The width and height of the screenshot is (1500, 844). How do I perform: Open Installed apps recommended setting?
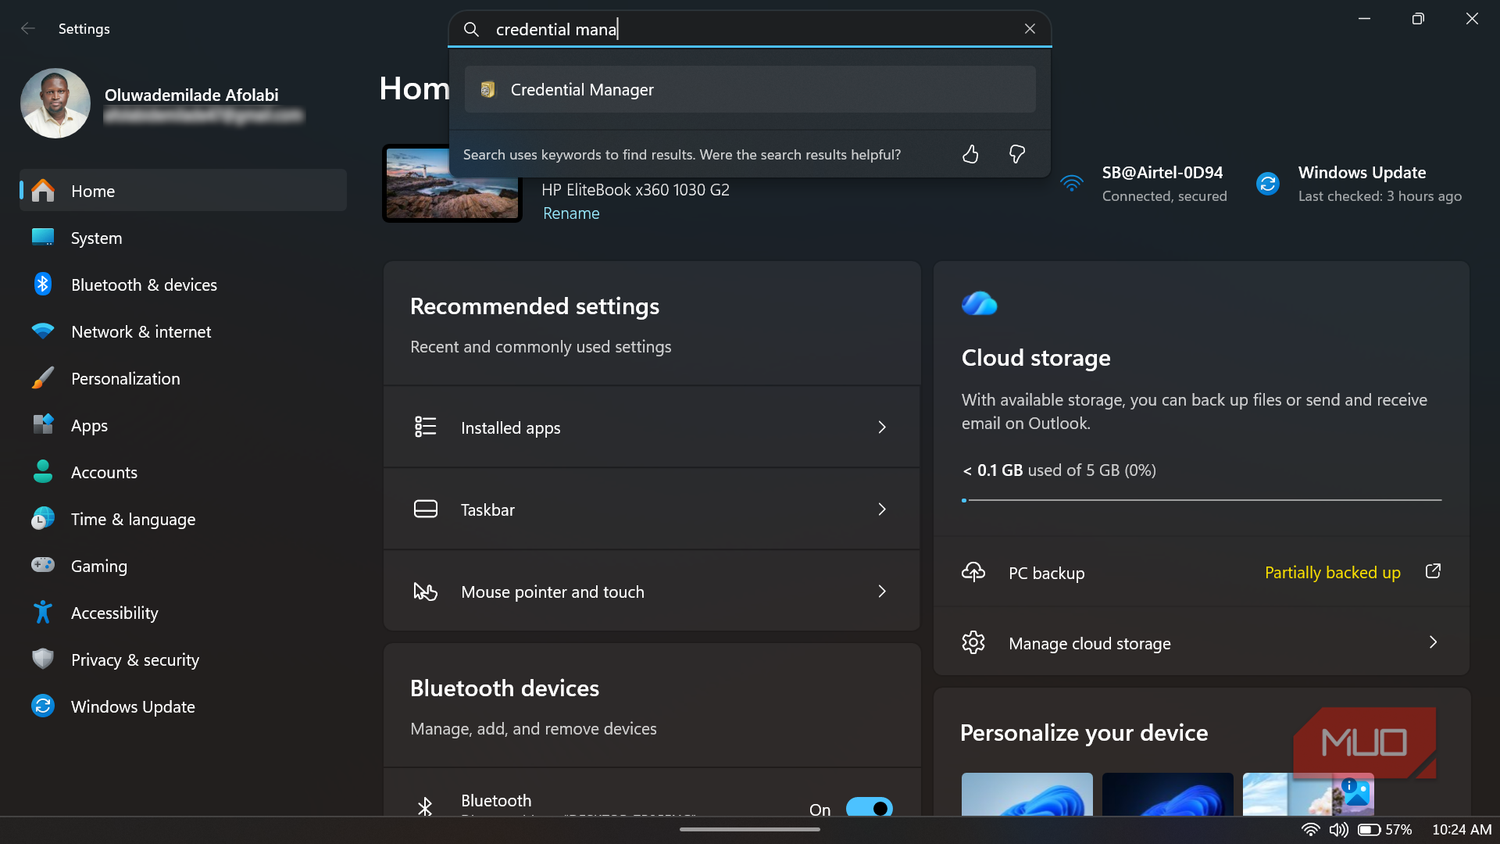click(x=652, y=427)
